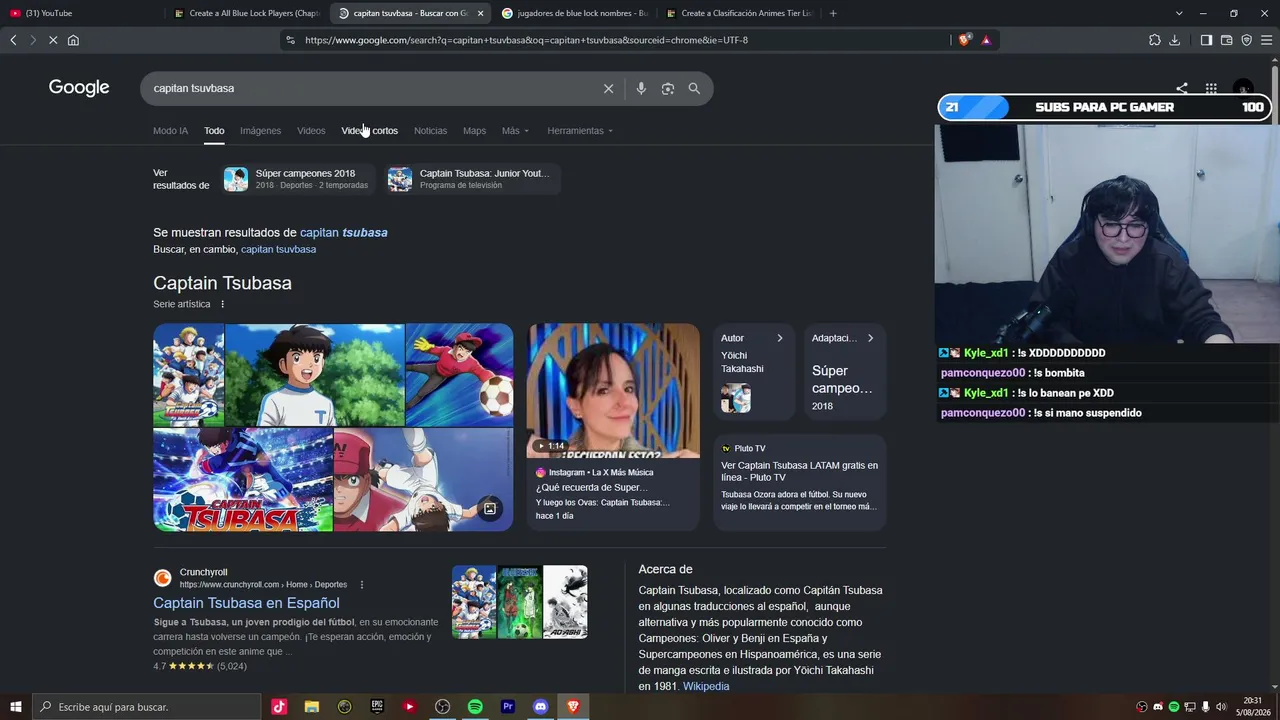Open Discord from the taskbar
Screen dimensions: 1280x720
(541, 707)
